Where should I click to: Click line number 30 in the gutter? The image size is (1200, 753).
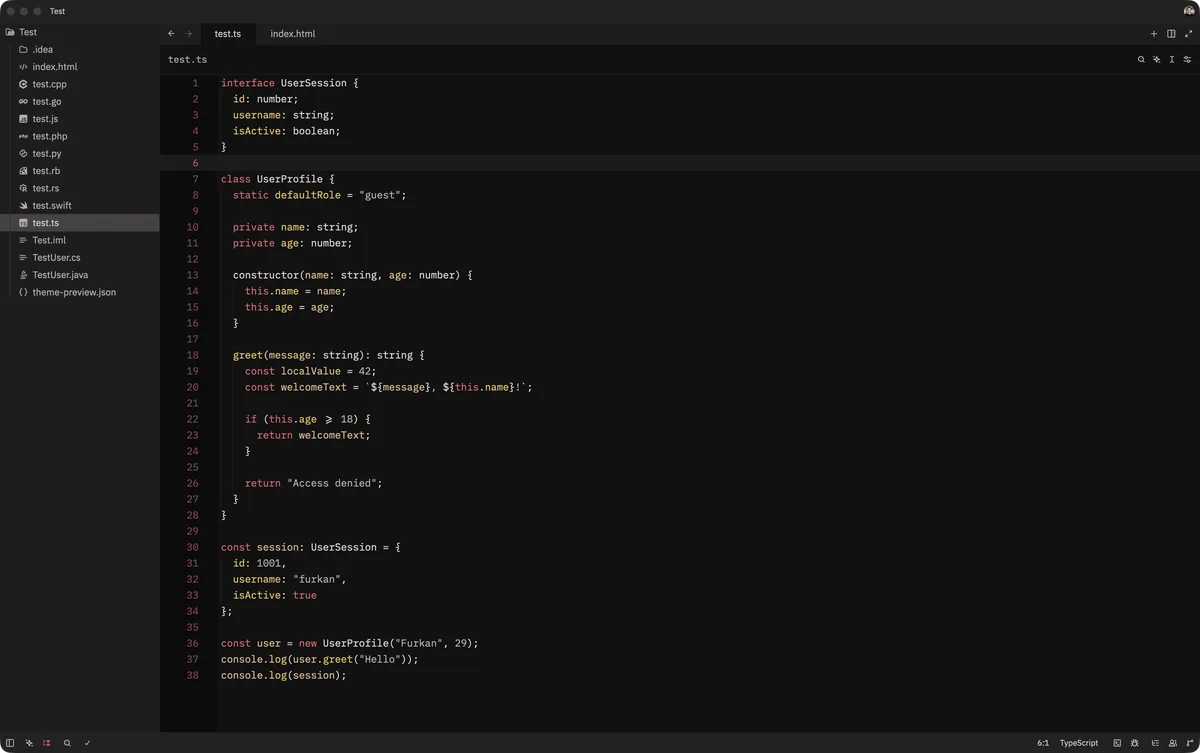pyautogui.click(x=192, y=547)
